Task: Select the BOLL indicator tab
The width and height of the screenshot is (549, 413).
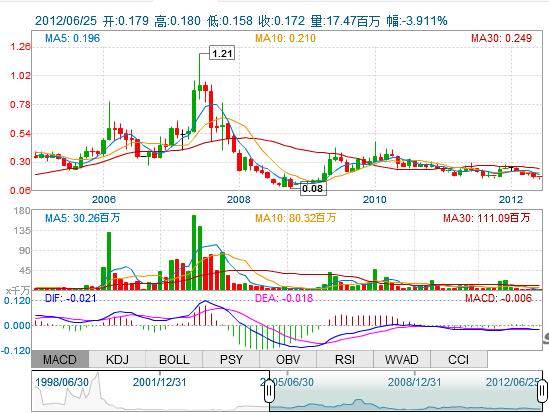Action: [x=174, y=359]
